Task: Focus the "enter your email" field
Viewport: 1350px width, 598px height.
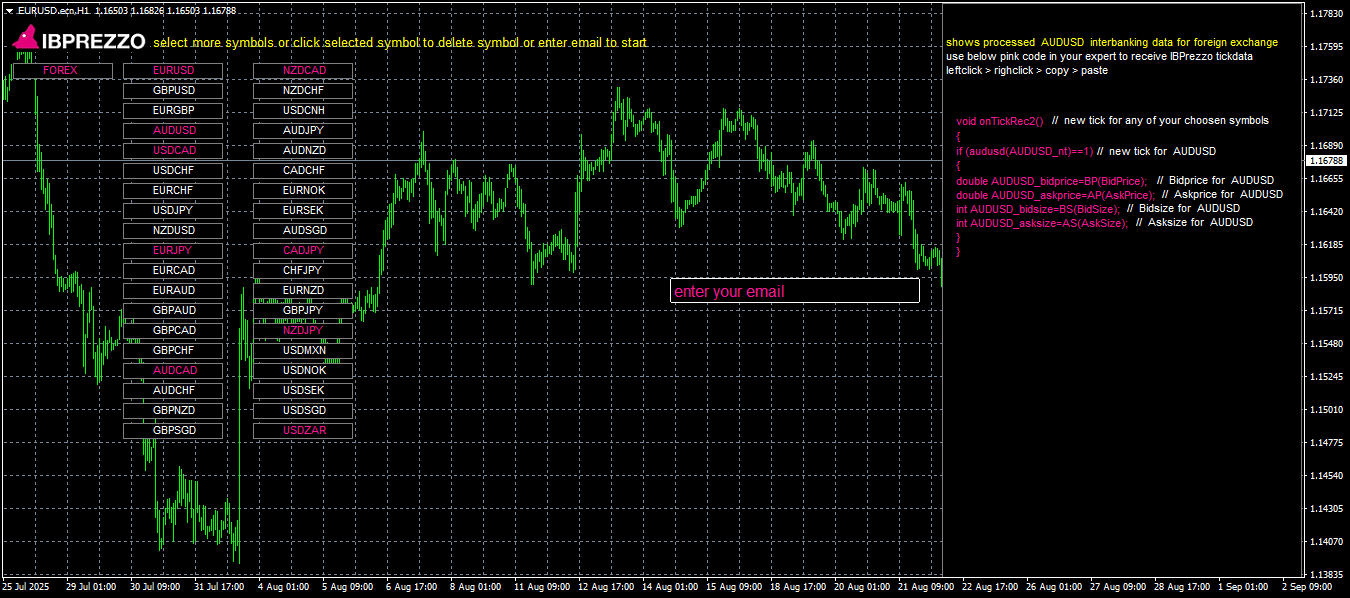Action: 794,291
